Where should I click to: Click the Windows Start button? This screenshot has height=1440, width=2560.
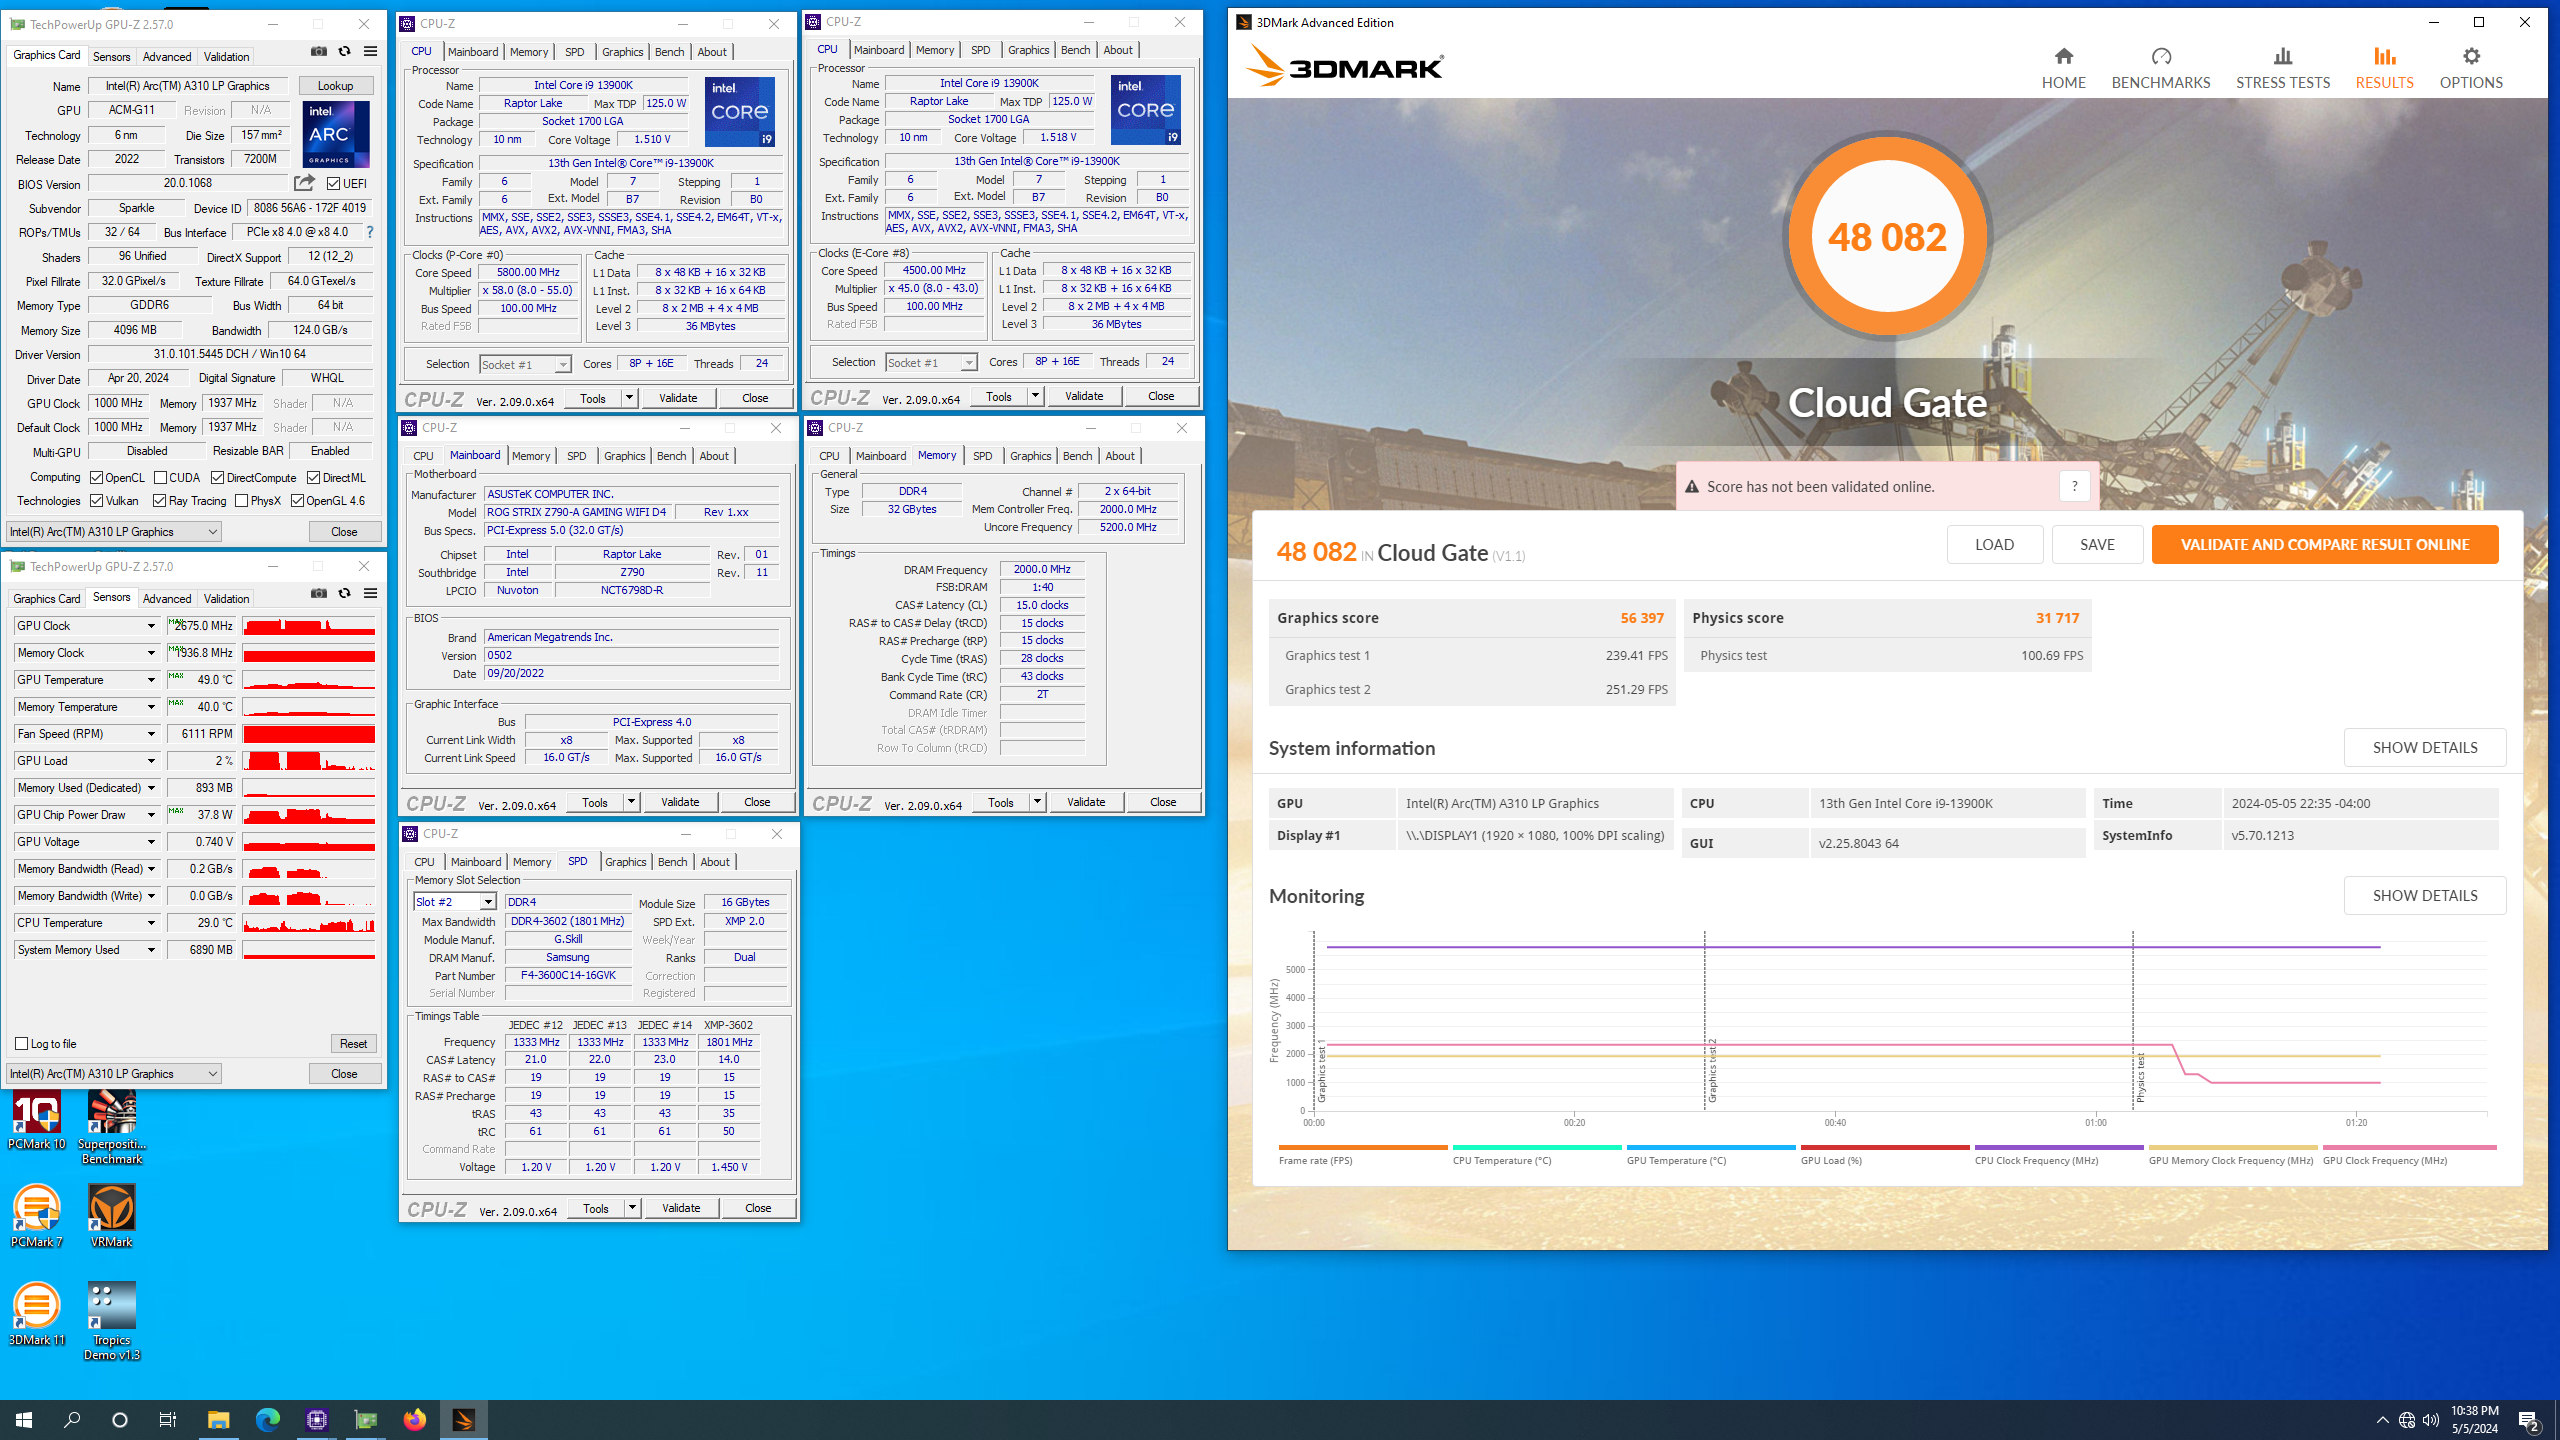click(24, 1419)
